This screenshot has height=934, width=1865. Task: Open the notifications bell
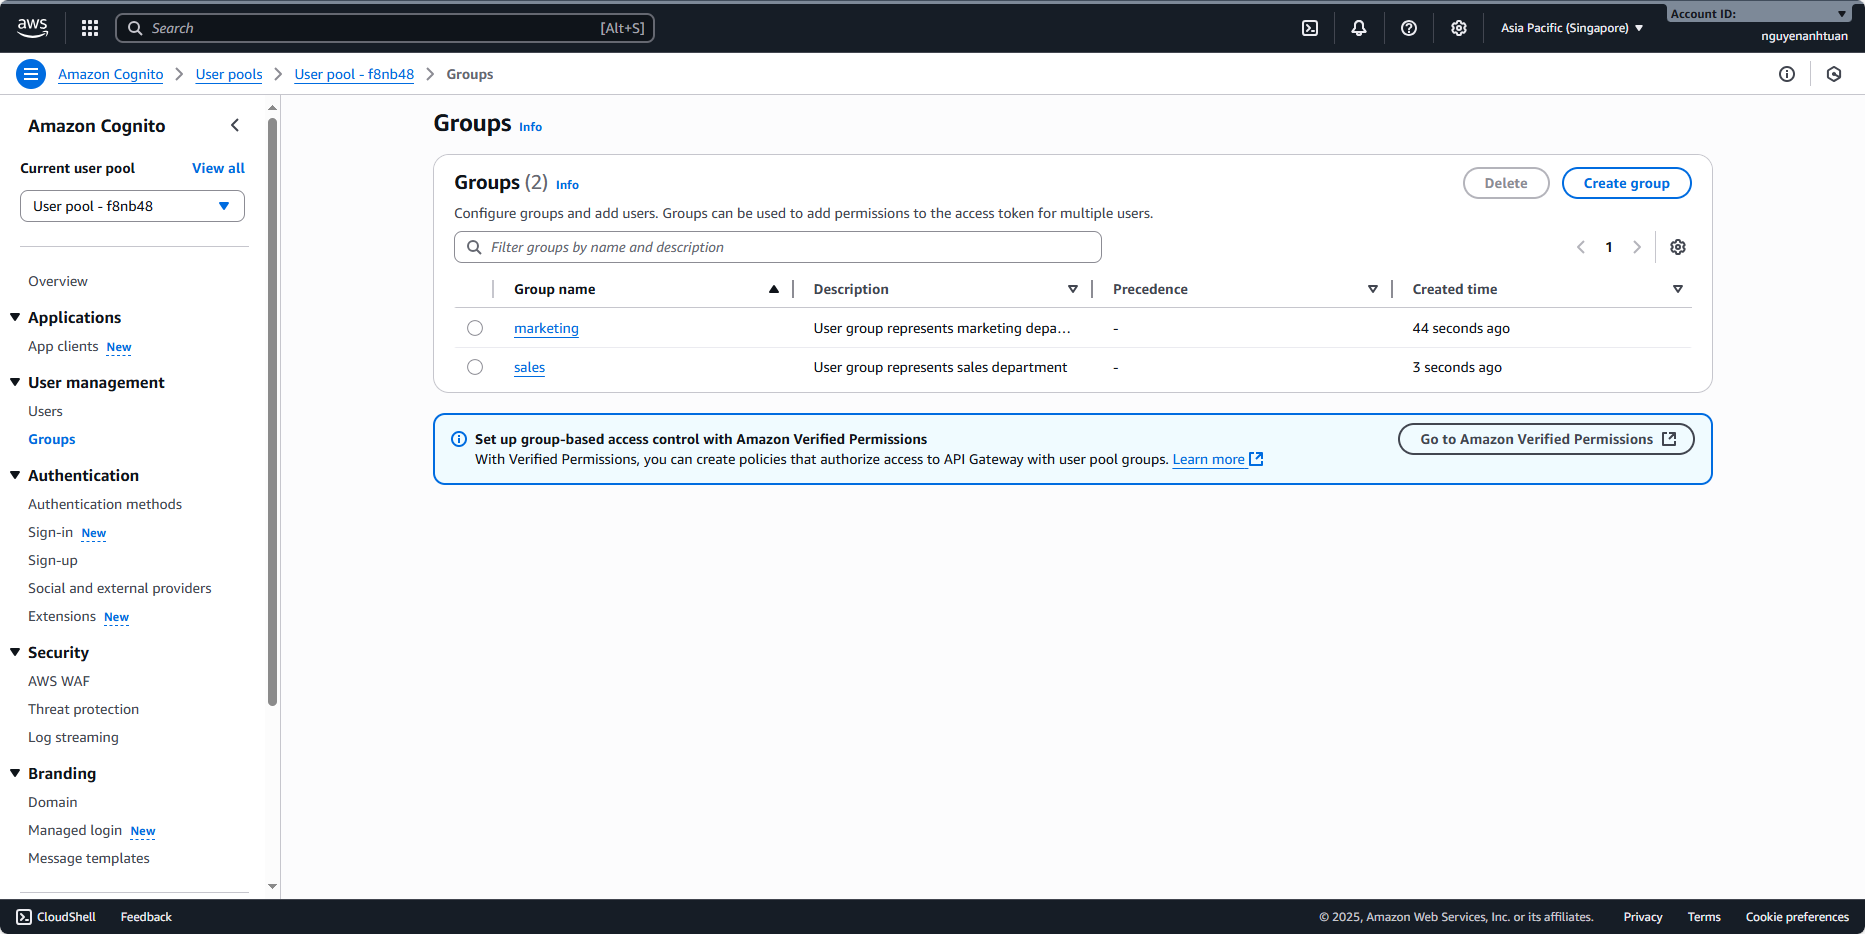click(1358, 28)
